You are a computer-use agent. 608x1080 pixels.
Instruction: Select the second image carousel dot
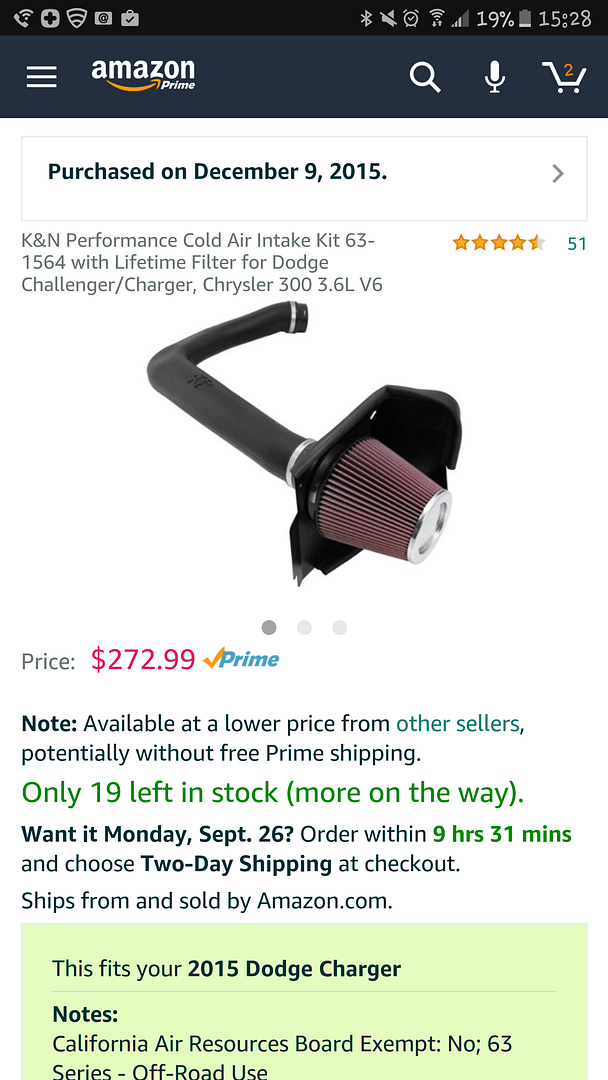point(304,627)
